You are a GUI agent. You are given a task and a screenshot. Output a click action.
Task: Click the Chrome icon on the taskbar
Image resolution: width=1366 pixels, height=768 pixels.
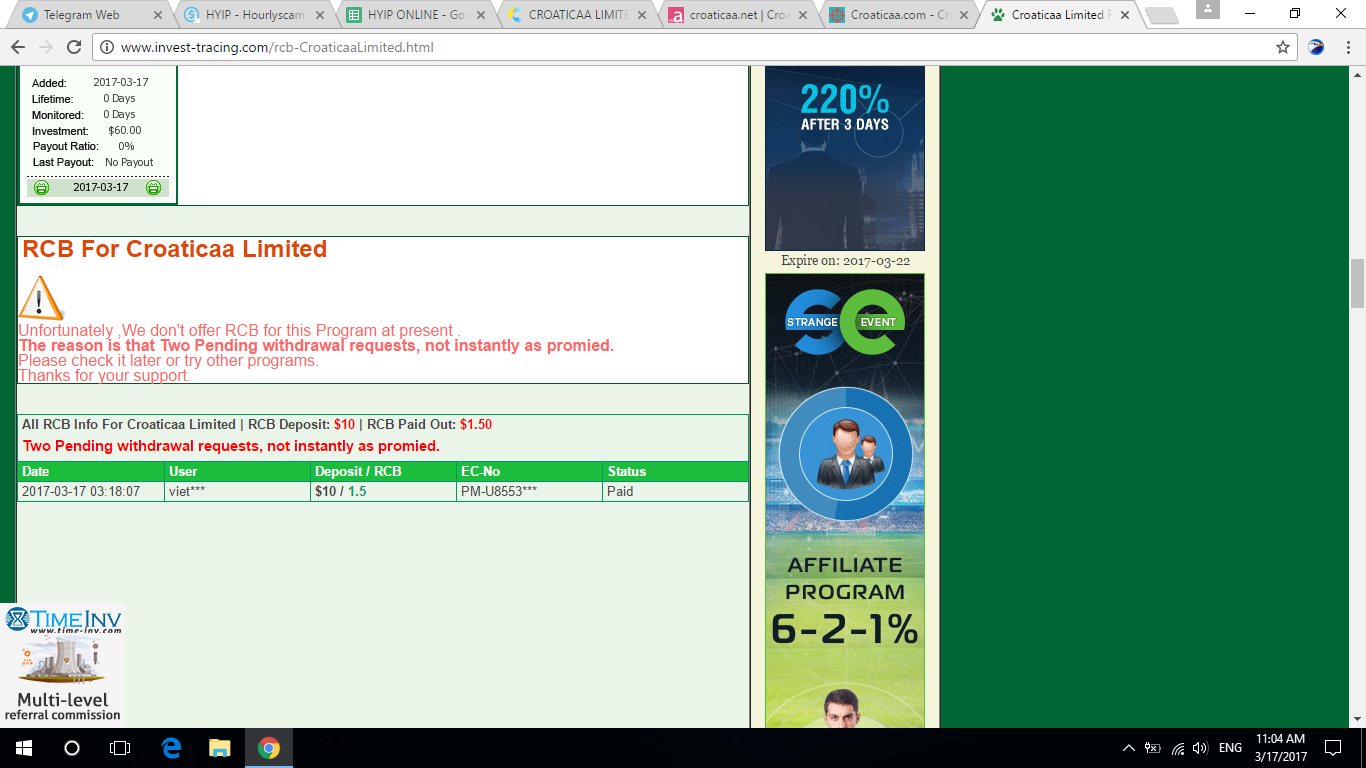pos(268,748)
